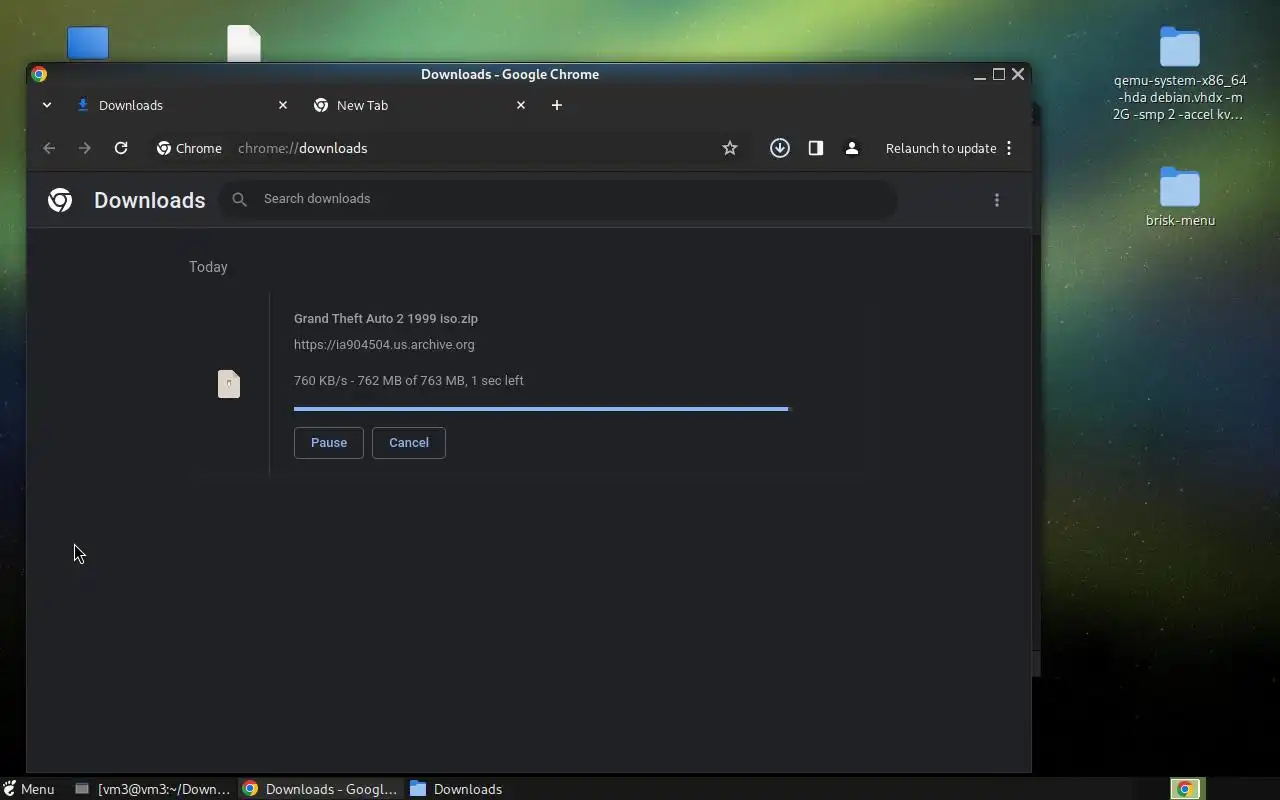Click the download progress bar
1280x800 pixels.
point(541,409)
